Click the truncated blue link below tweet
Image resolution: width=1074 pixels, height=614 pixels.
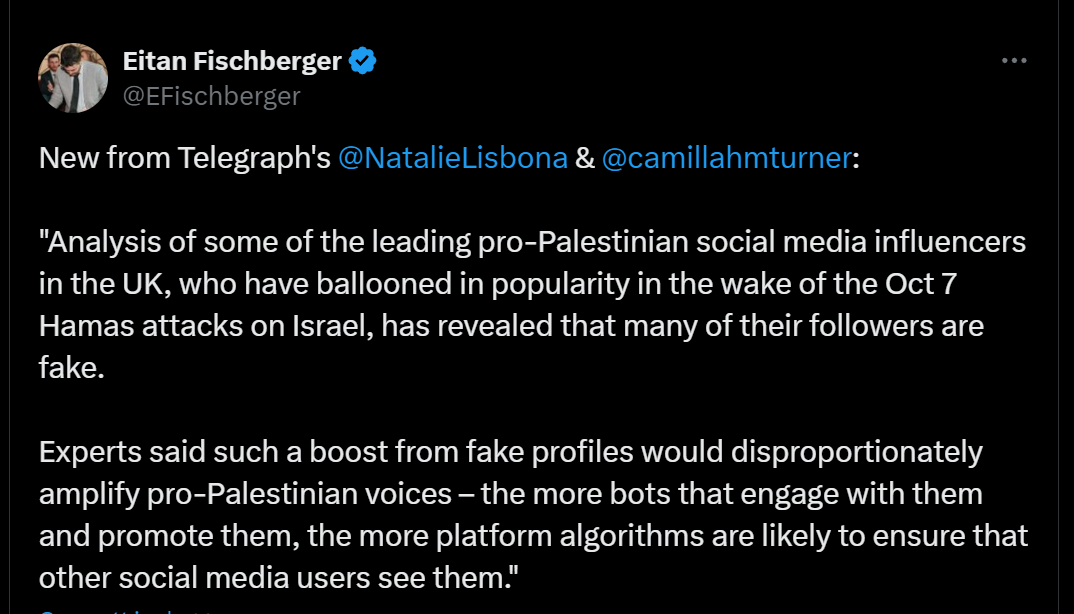click(x=127, y=610)
